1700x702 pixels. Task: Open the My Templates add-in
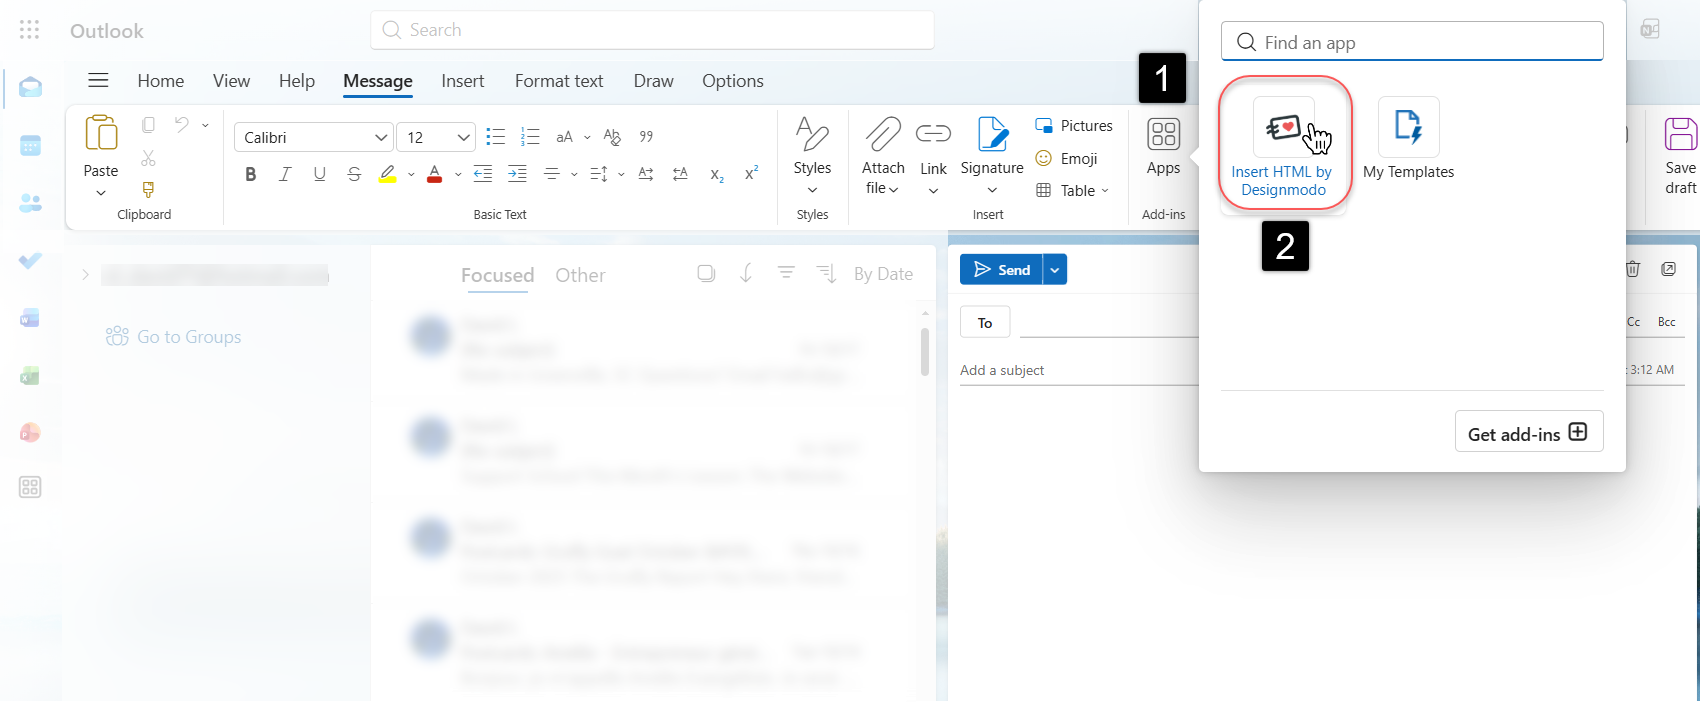pyautogui.click(x=1408, y=139)
